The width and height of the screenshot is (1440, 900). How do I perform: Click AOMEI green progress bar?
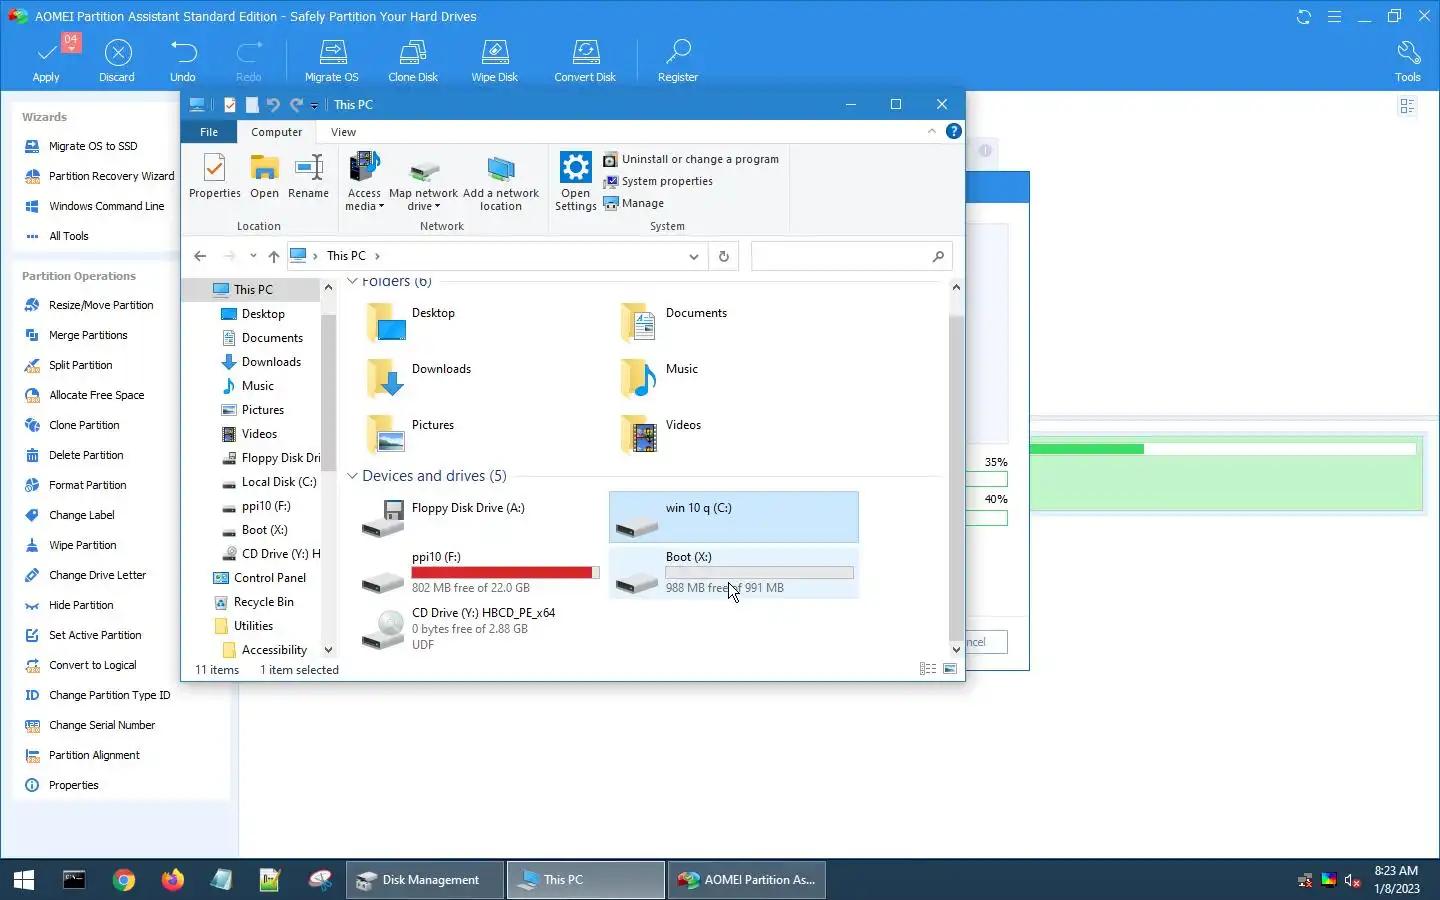point(1223,449)
